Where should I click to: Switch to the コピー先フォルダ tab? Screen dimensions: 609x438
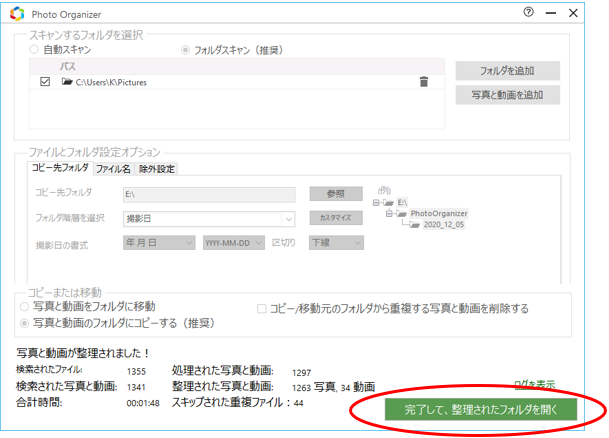pyautogui.click(x=60, y=168)
